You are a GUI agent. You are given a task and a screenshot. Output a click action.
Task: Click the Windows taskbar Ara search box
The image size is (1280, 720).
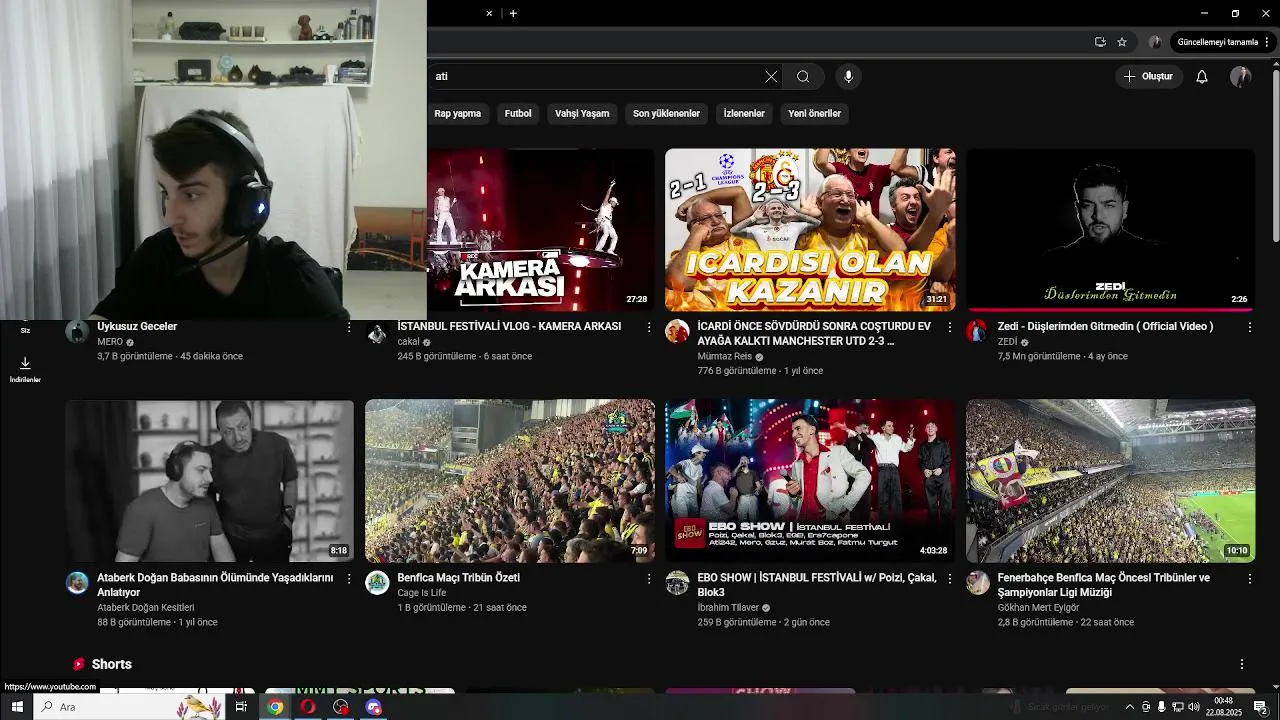click(x=130, y=707)
